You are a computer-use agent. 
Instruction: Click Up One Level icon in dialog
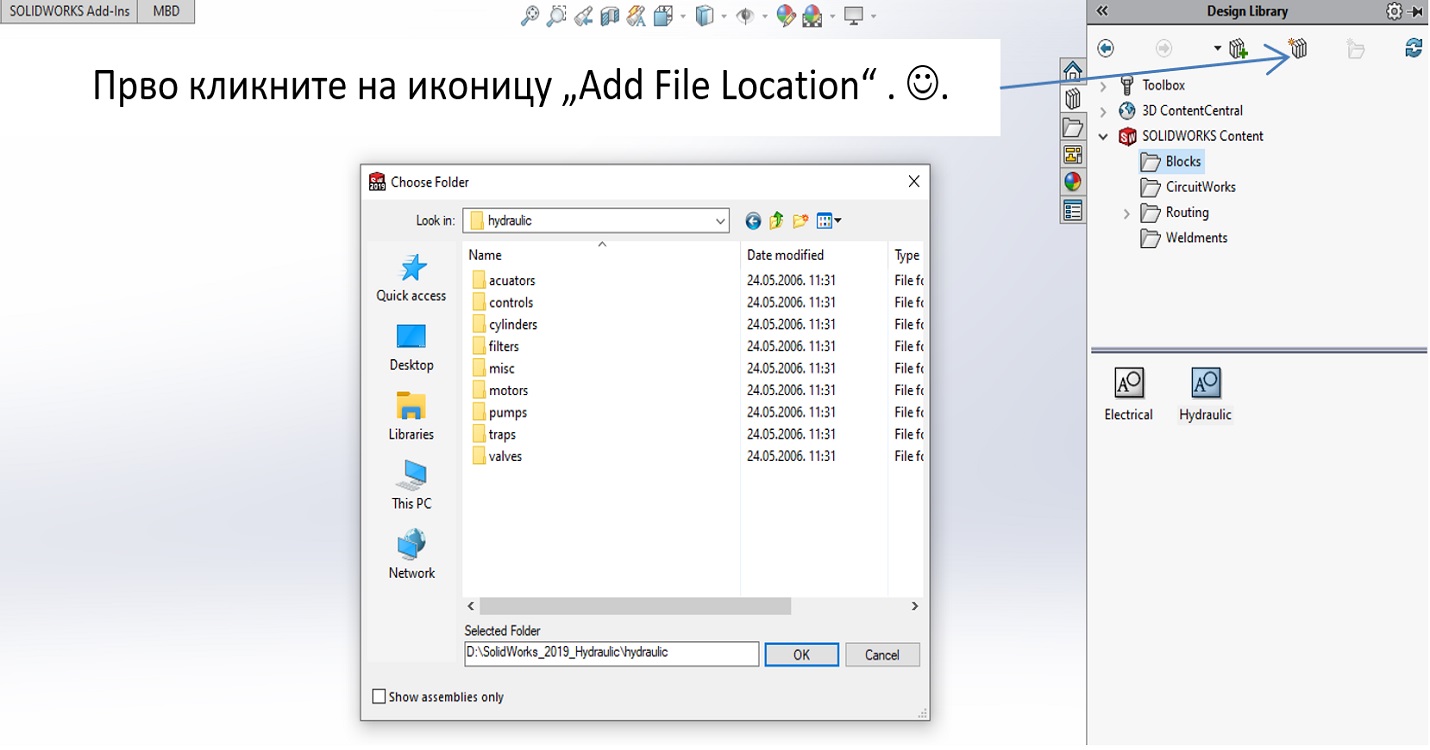pyautogui.click(x=776, y=221)
